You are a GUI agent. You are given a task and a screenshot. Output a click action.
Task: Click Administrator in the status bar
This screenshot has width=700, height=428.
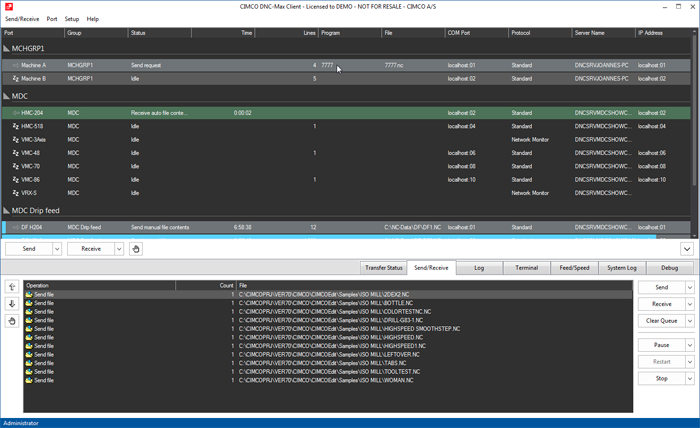coord(21,423)
